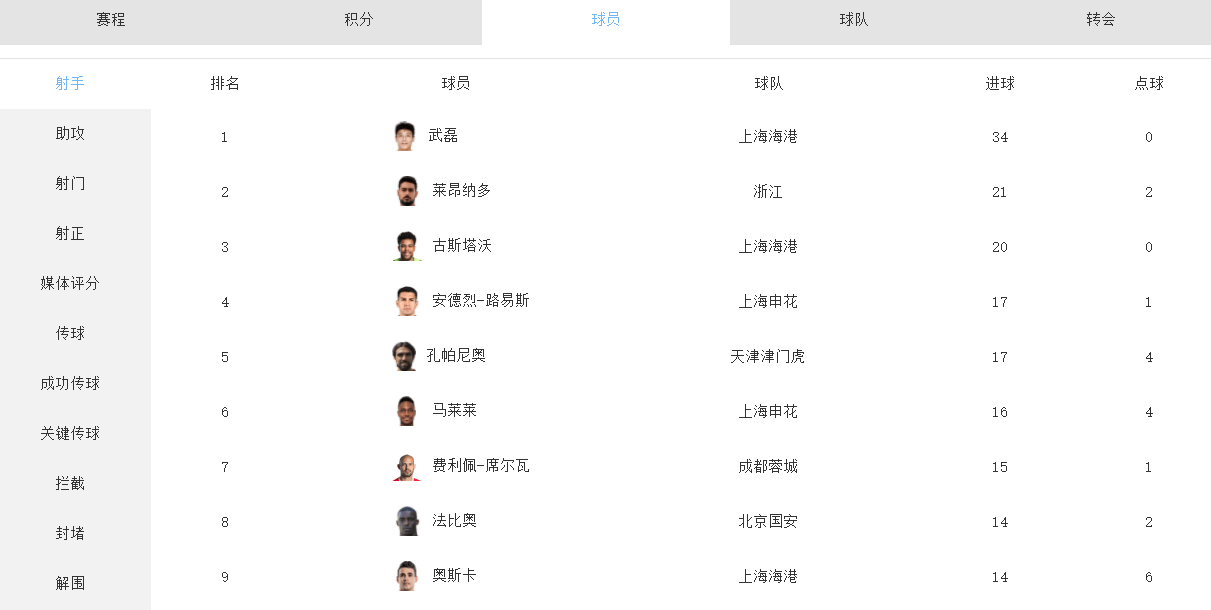Click 费利佩-席尔瓦's player photo
This screenshot has height=610, width=1211.
point(406,466)
